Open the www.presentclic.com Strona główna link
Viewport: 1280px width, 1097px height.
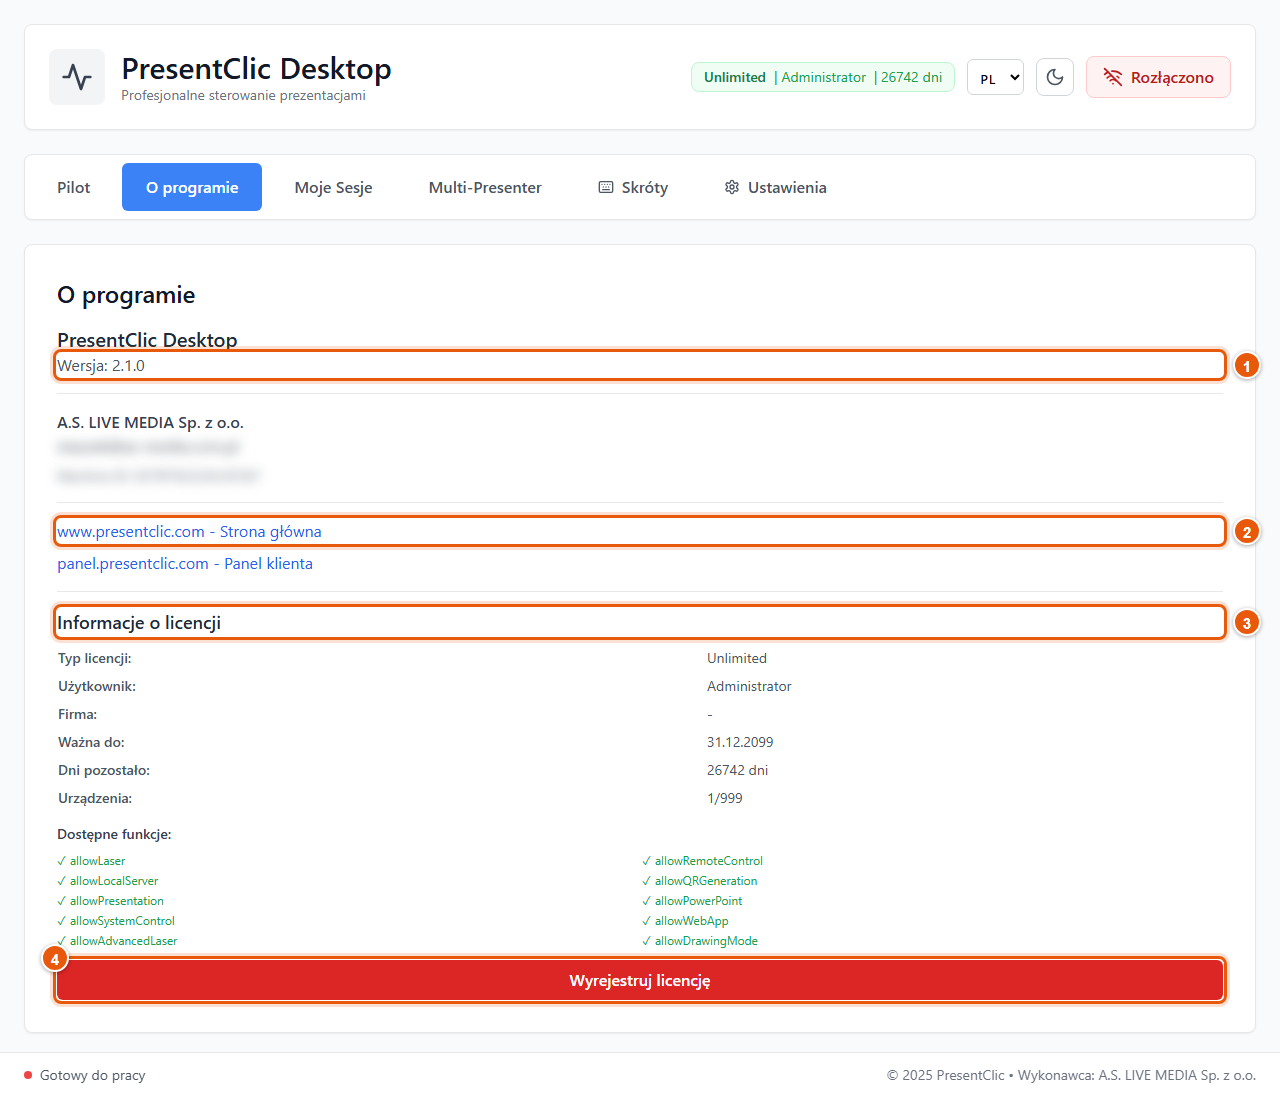189,532
